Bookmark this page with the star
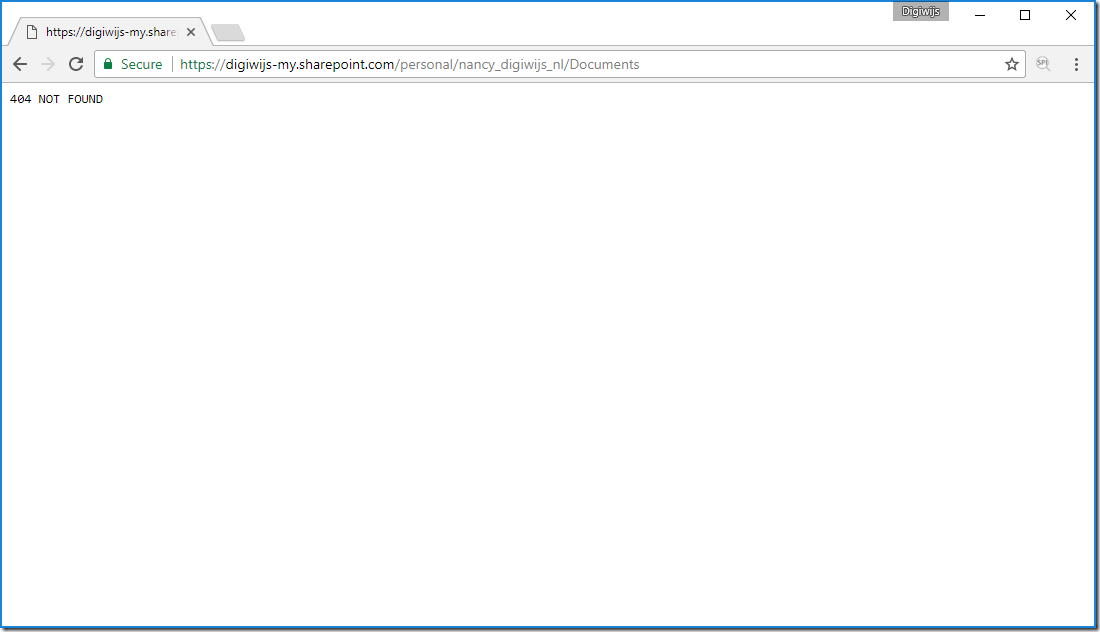The image size is (1100, 632). 1012,65
